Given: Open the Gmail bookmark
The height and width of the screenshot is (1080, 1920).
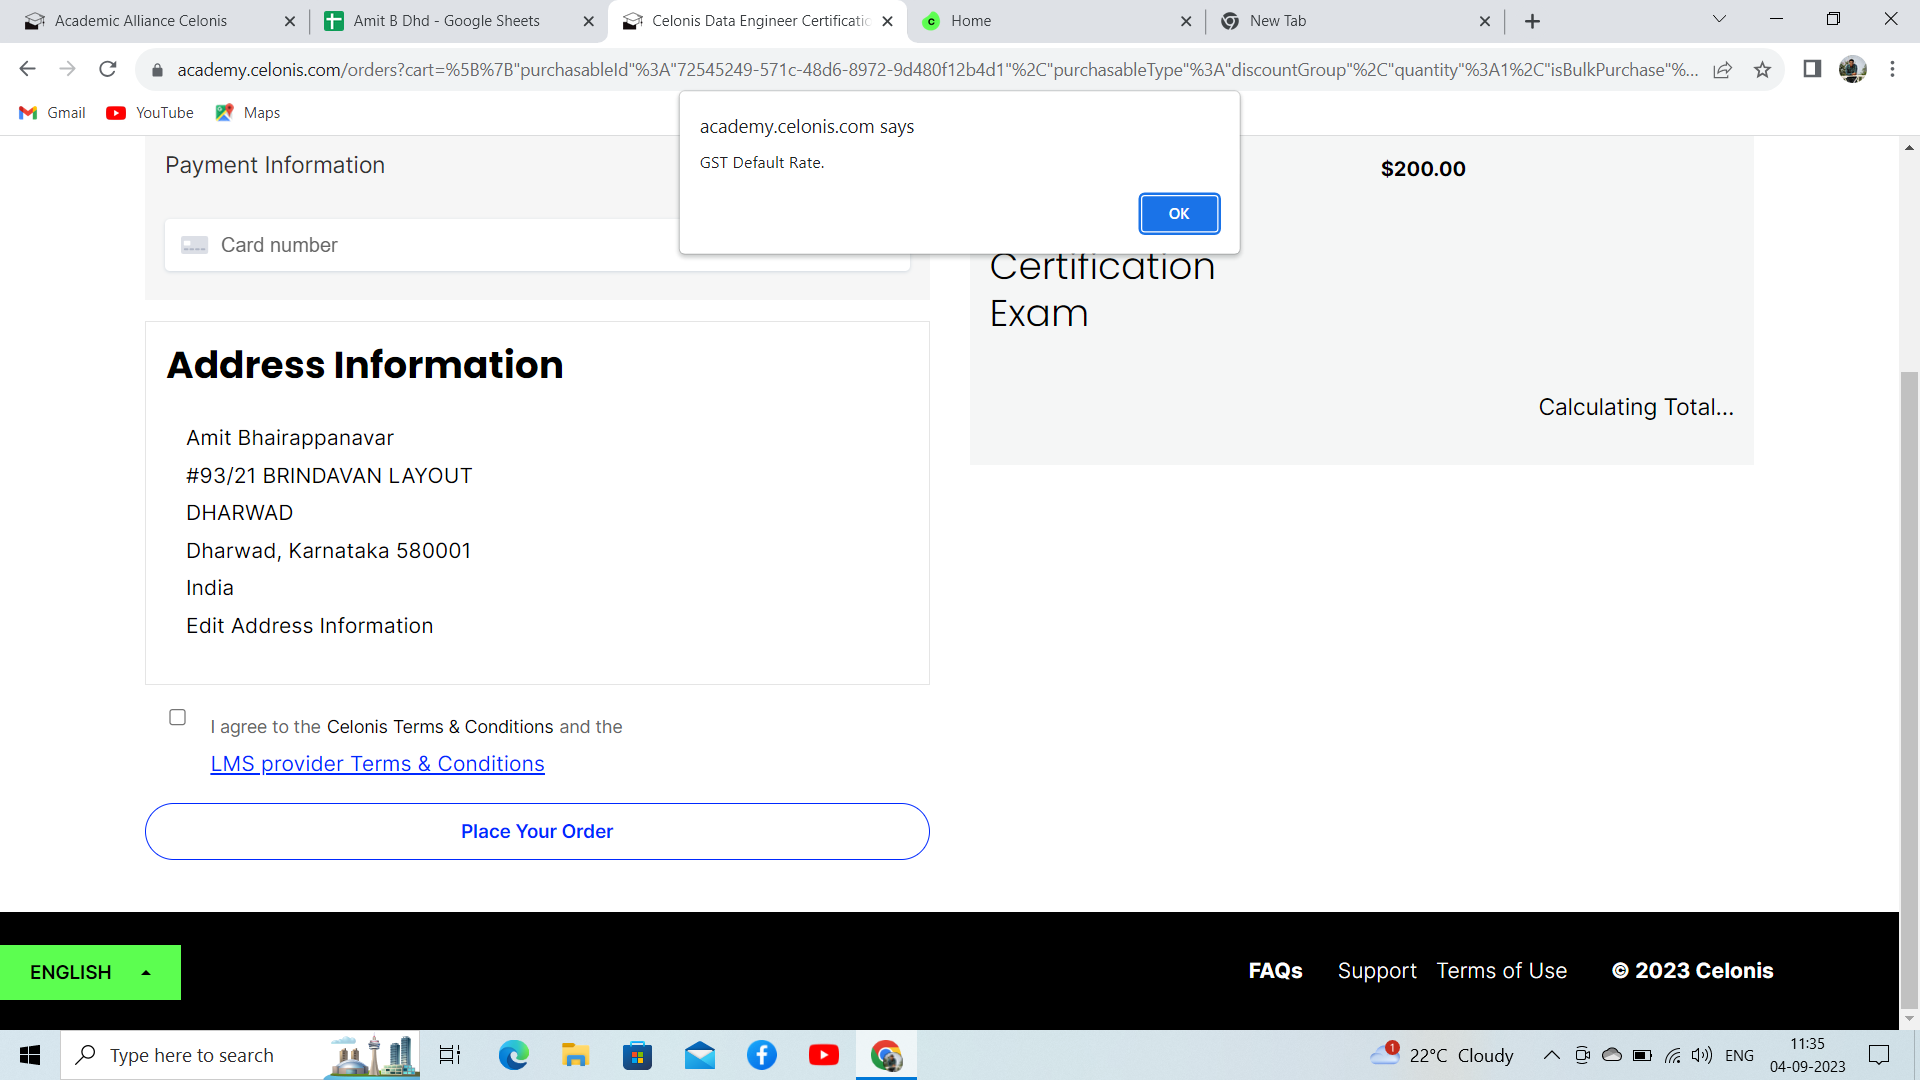Looking at the screenshot, I should [x=53, y=113].
